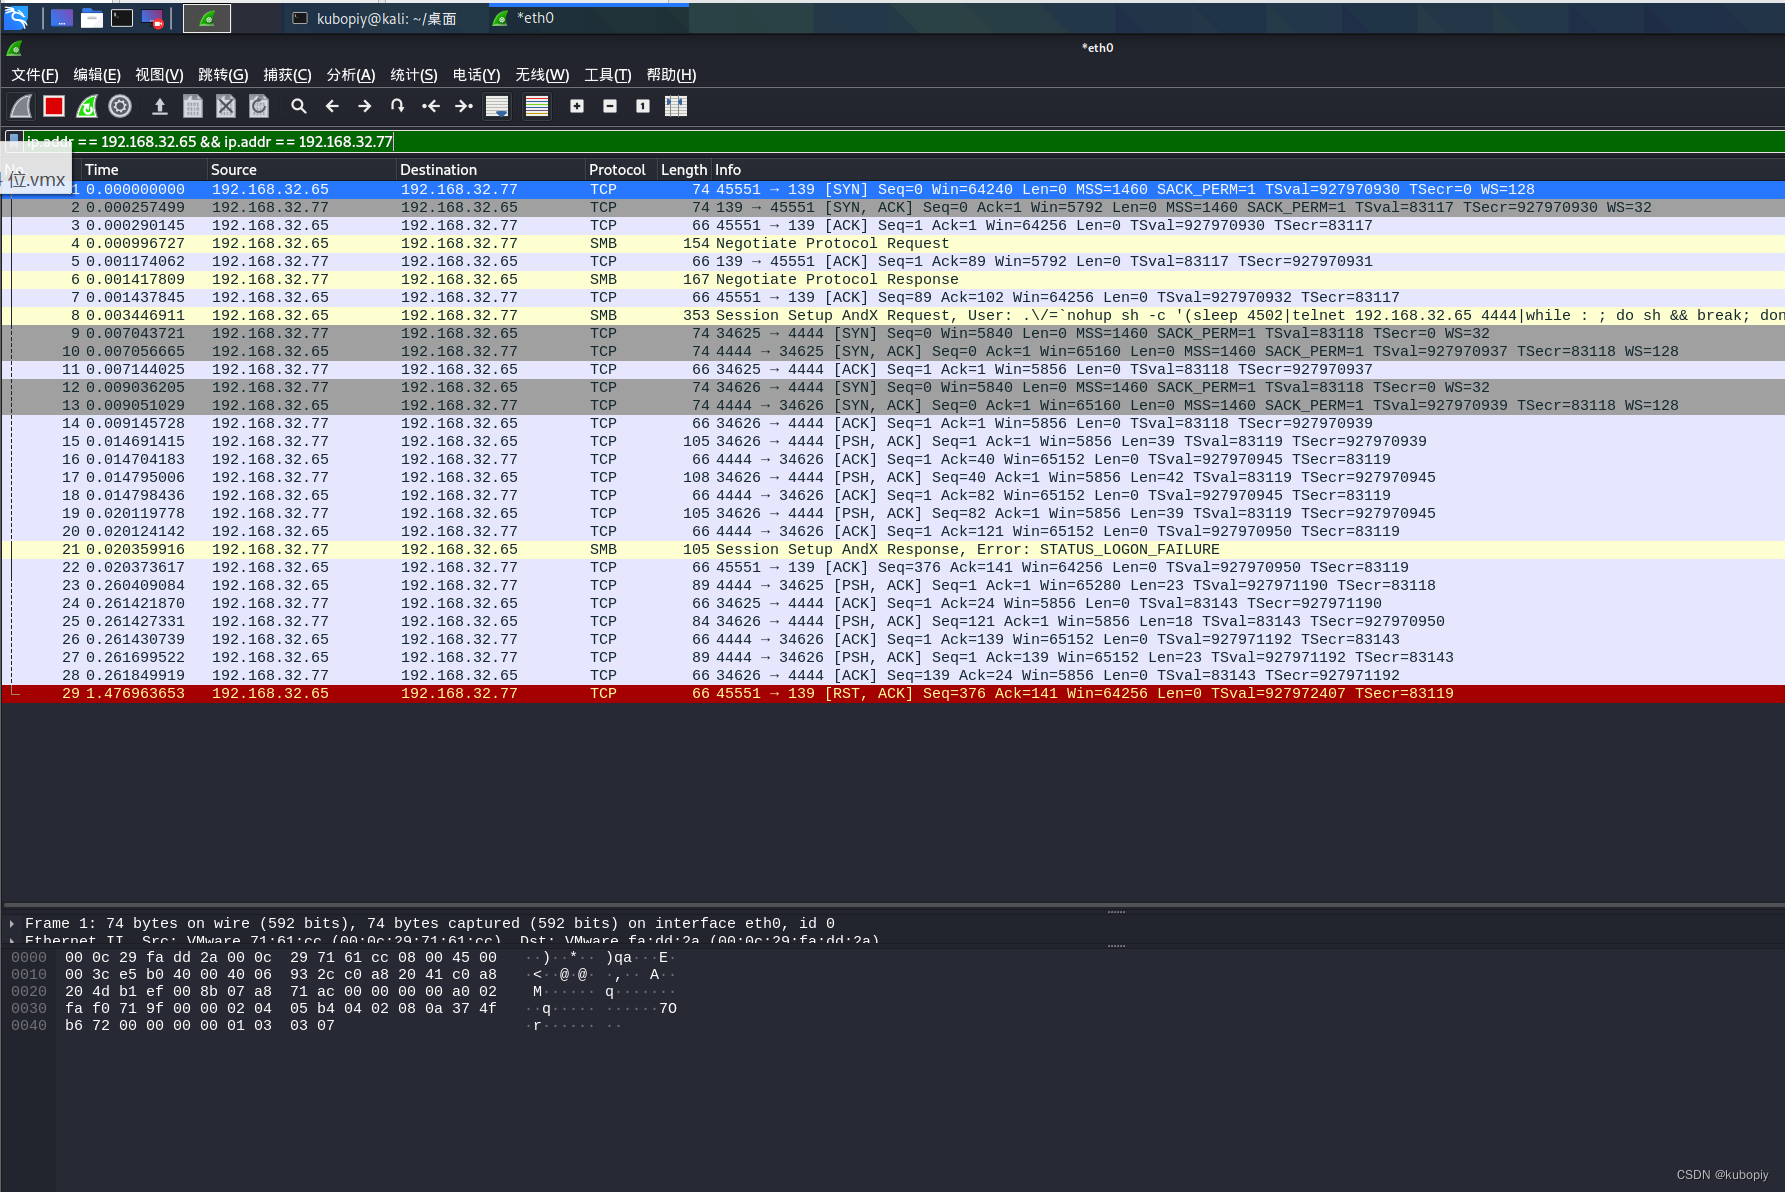This screenshot has width=1785, height=1192.
Task: Sort packets by Length column header
Action: pos(684,170)
